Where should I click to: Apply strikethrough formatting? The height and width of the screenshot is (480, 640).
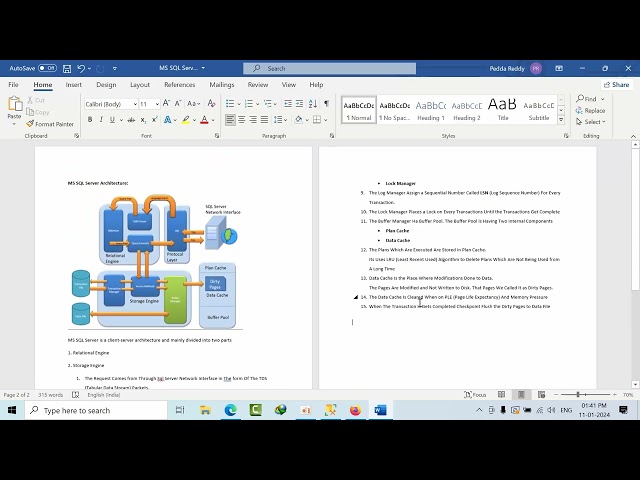(131, 120)
